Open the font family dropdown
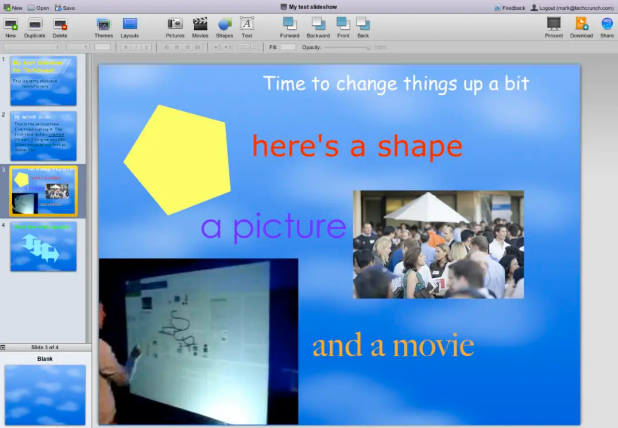Screen dimensions: 618x428 pos(32,47)
